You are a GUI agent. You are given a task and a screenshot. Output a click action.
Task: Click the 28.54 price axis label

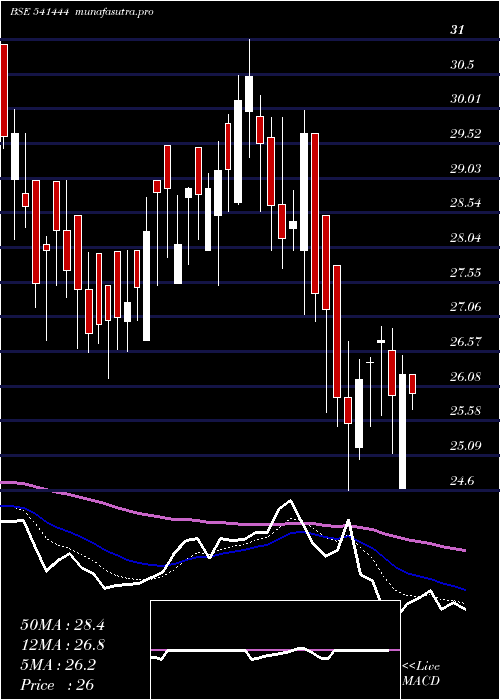coord(465,203)
